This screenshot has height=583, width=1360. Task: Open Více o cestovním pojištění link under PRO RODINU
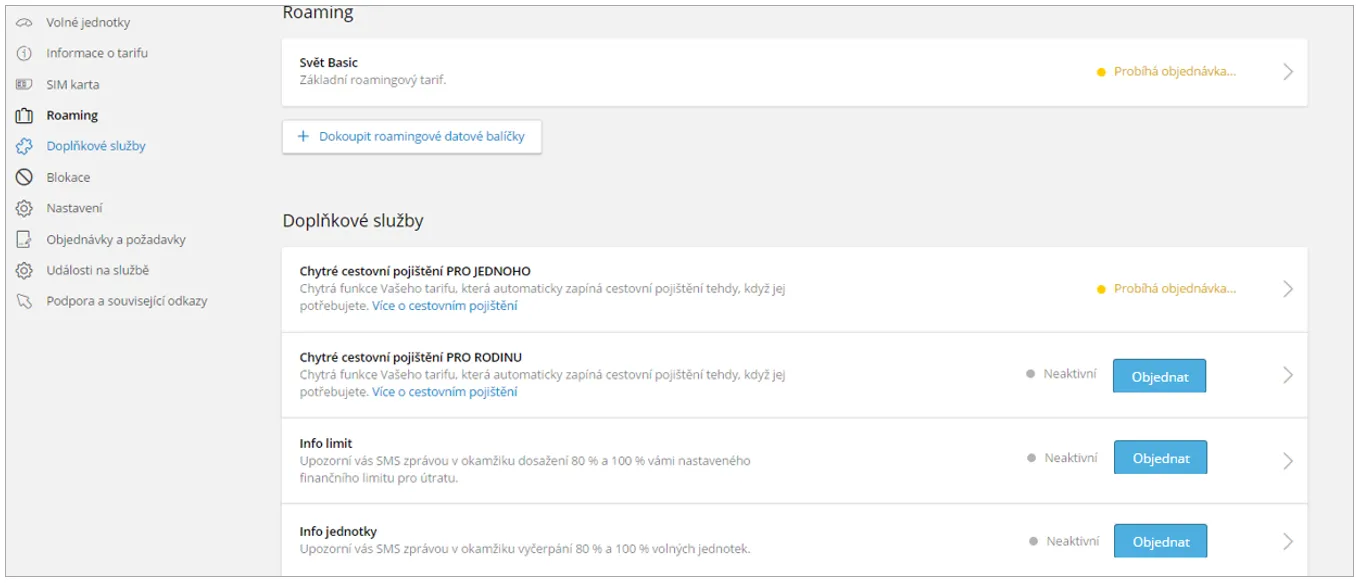tap(445, 392)
